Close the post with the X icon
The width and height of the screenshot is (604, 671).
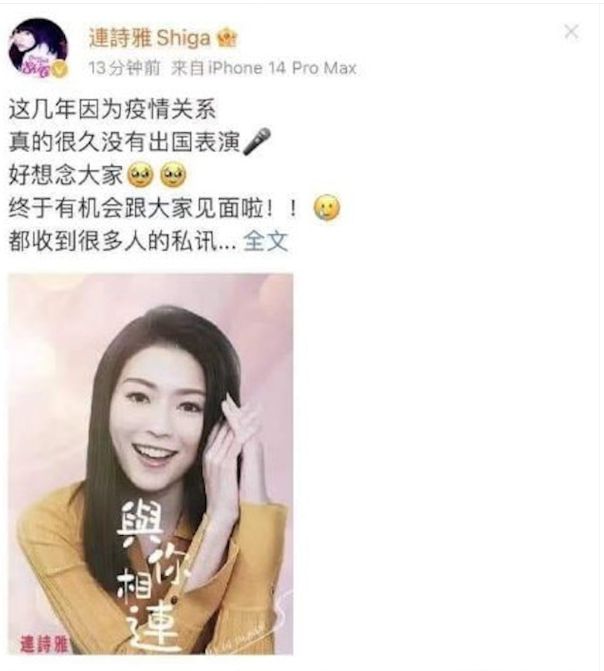(x=571, y=32)
